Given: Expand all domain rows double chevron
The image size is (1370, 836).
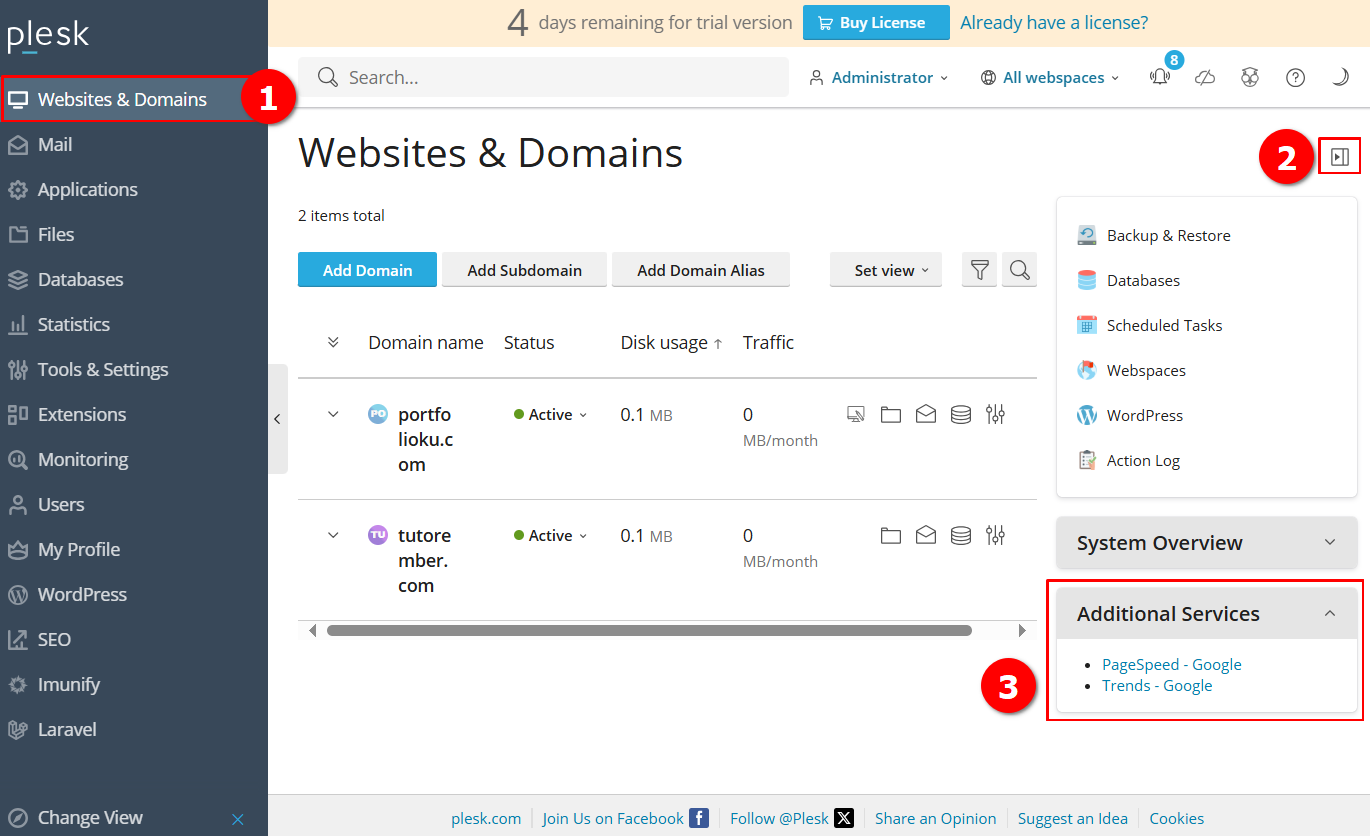Looking at the screenshot, I should point(333,342).
